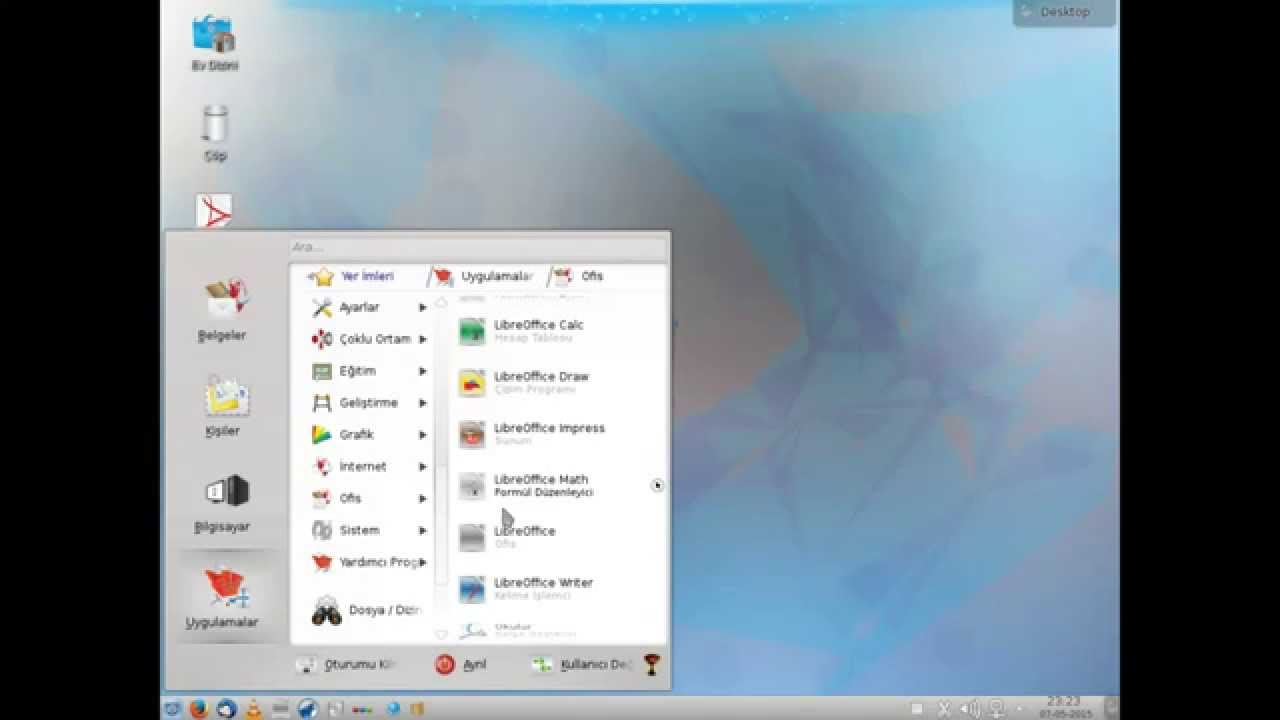The height and width of the screenshot is (720, 1280).
Task: Open the PDF document icon on desktop
Action: pos(214,211)
